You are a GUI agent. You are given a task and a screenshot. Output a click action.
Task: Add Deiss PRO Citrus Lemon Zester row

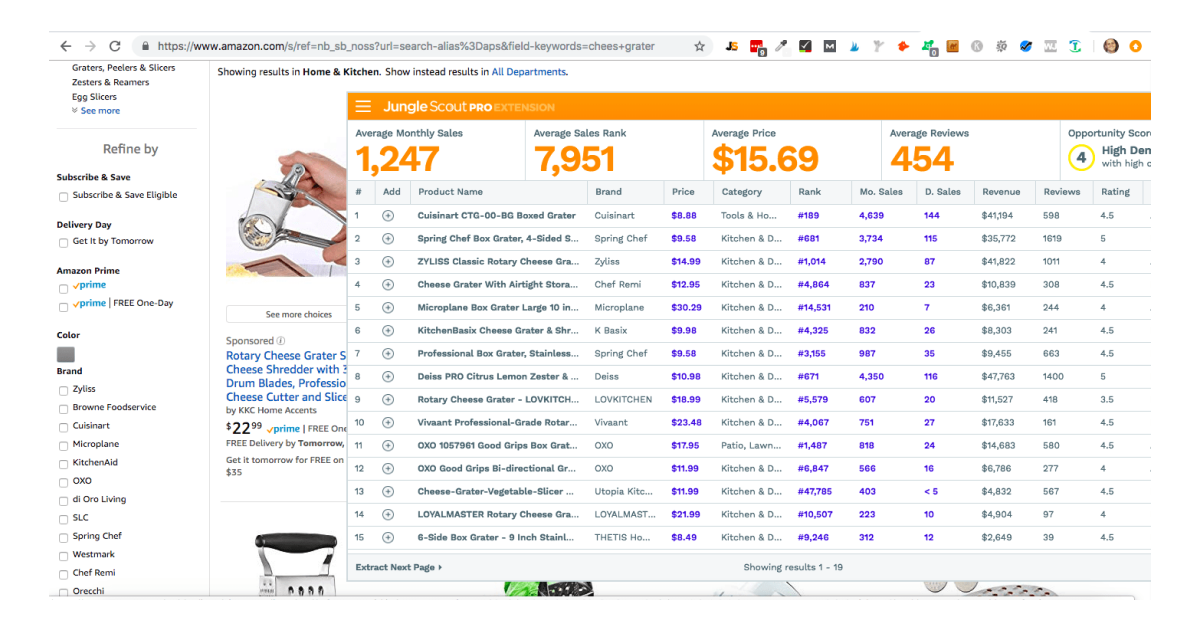pyautogui.click(x=388, y=376)
